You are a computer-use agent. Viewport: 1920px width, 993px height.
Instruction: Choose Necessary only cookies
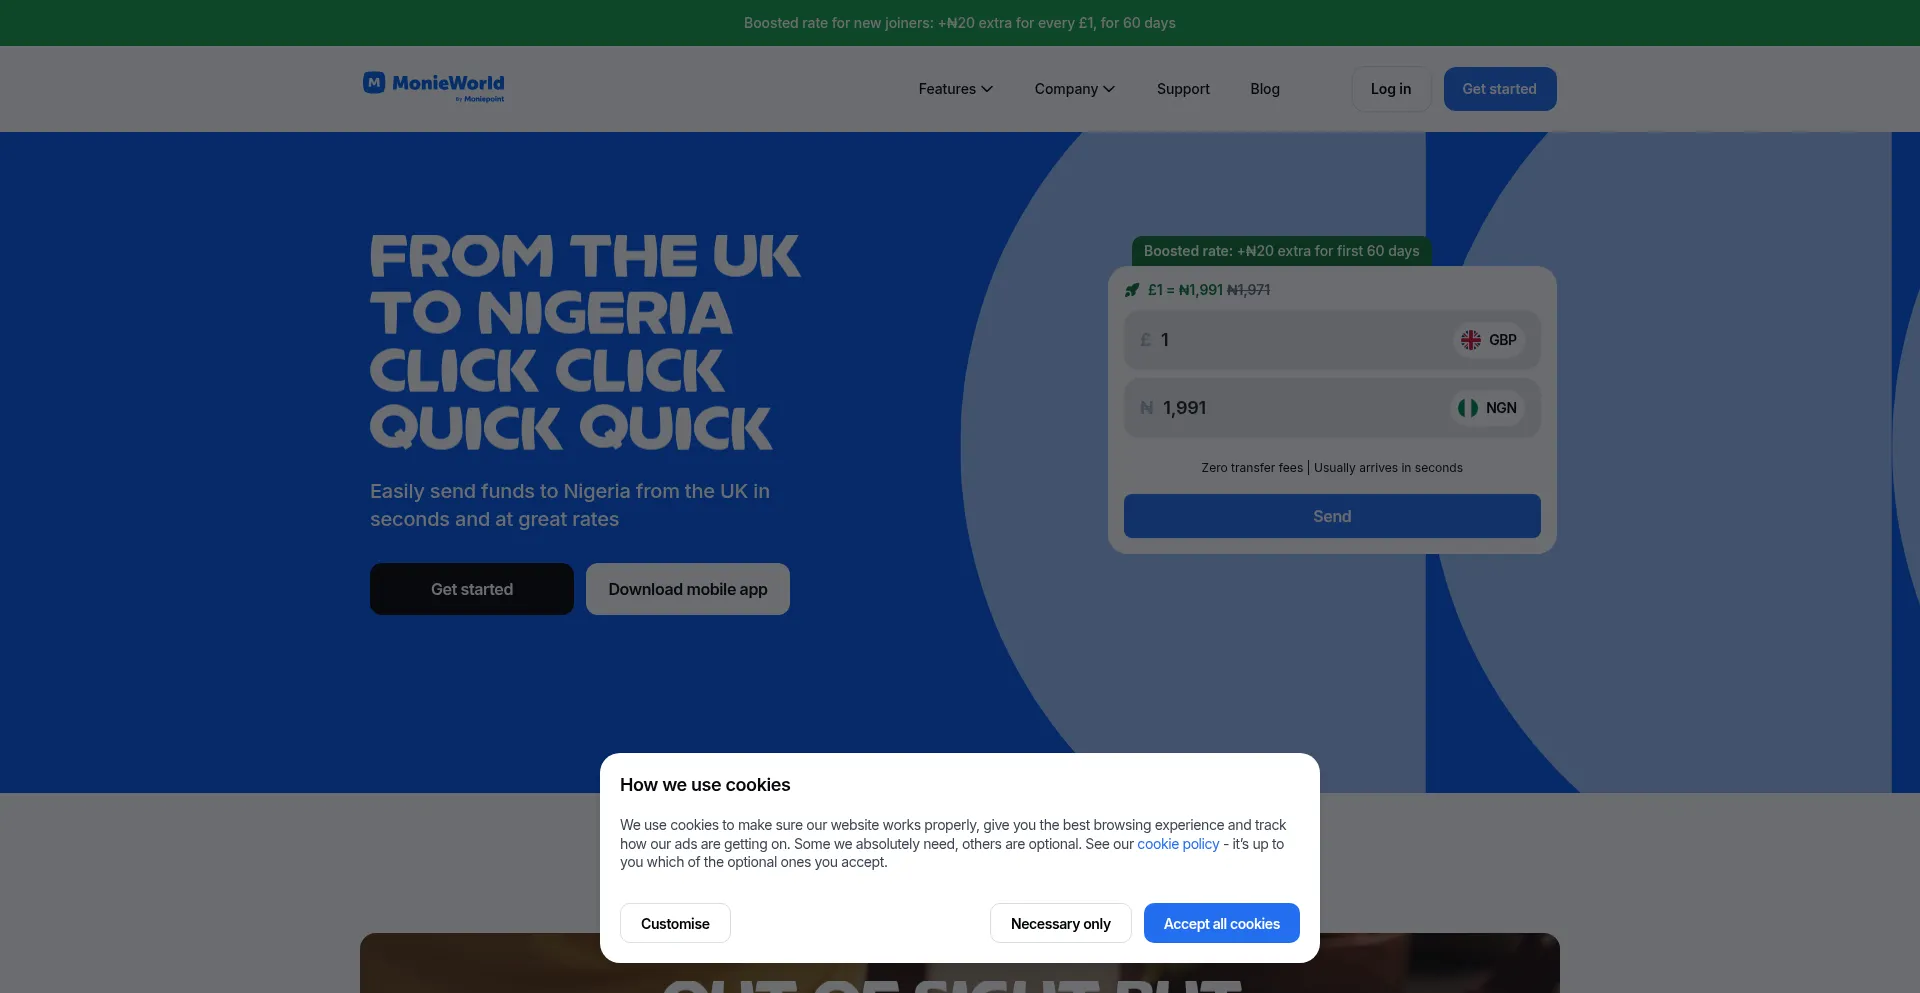tap(1061, 923)
